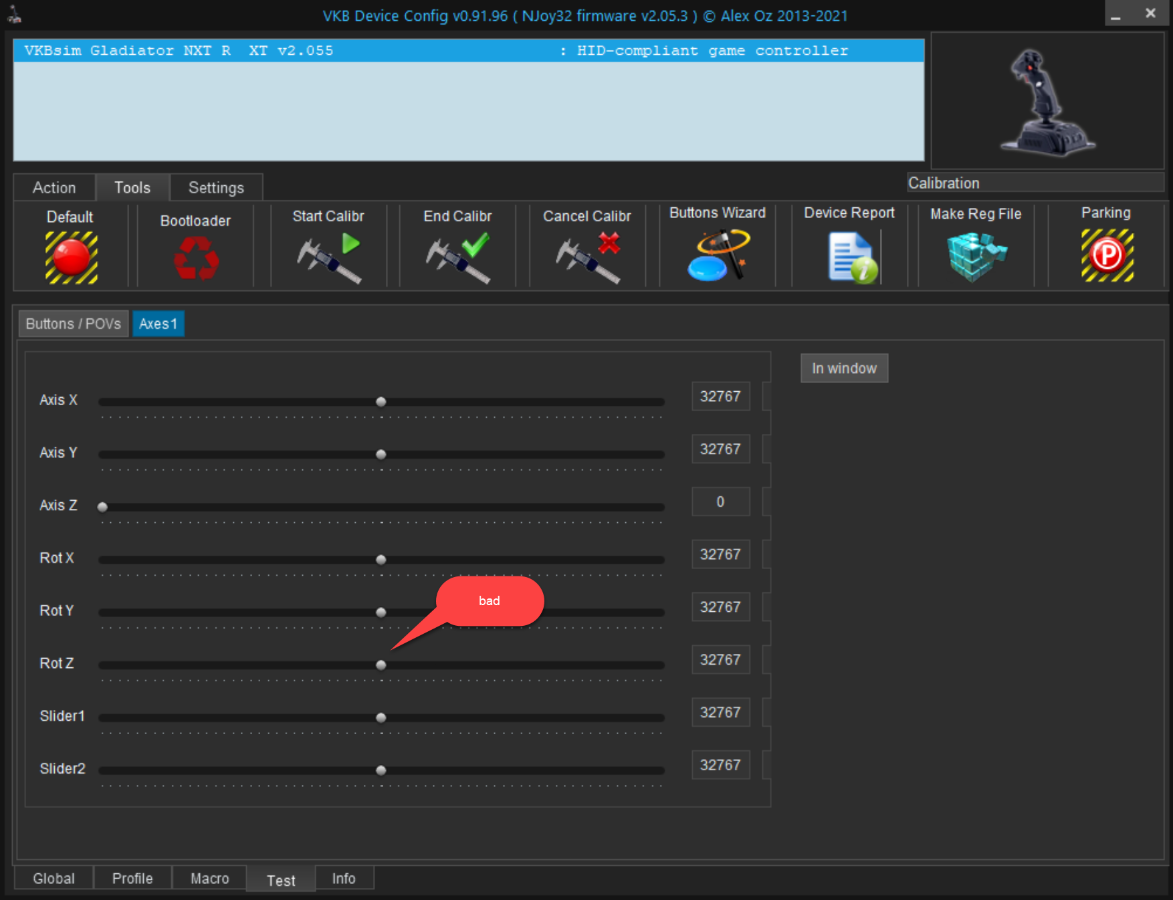This screenshot has height=900, width=1173.
Task: Select VKBsim Gladiator NXT R device row
Action: [x=469, y=51]
